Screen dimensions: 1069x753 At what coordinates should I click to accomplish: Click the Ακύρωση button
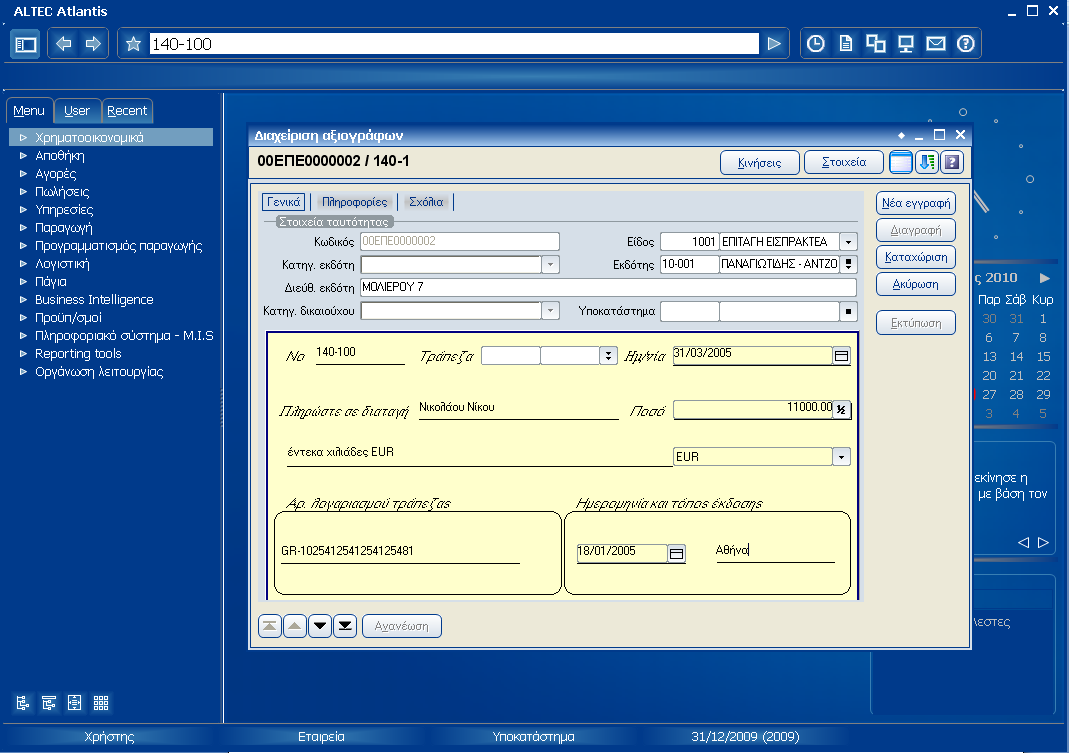(x=916, y=284)
